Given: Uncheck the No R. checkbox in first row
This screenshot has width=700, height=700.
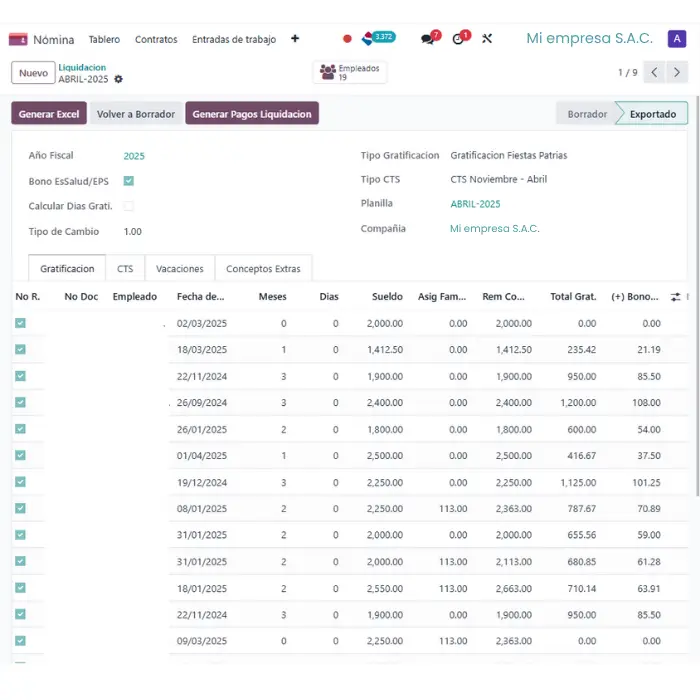Looking at the screenshot, I should pos(20,323).
